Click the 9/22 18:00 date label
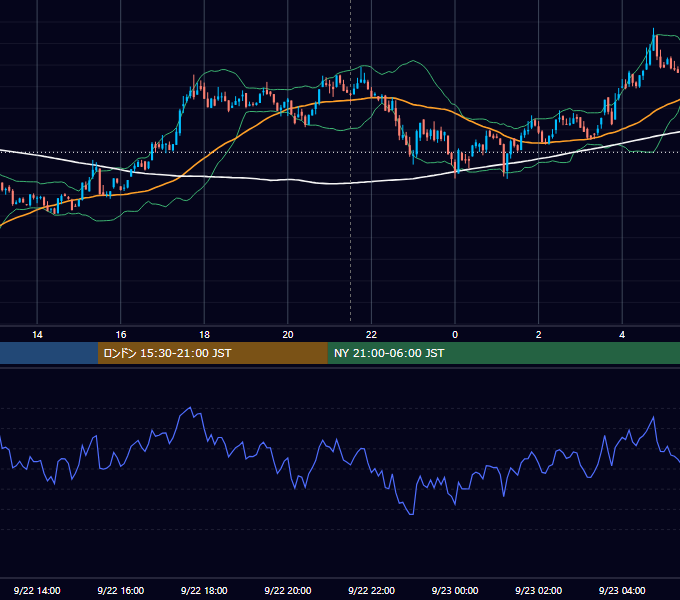Screen dimensions: 680x600 click(x=204, y=590)
